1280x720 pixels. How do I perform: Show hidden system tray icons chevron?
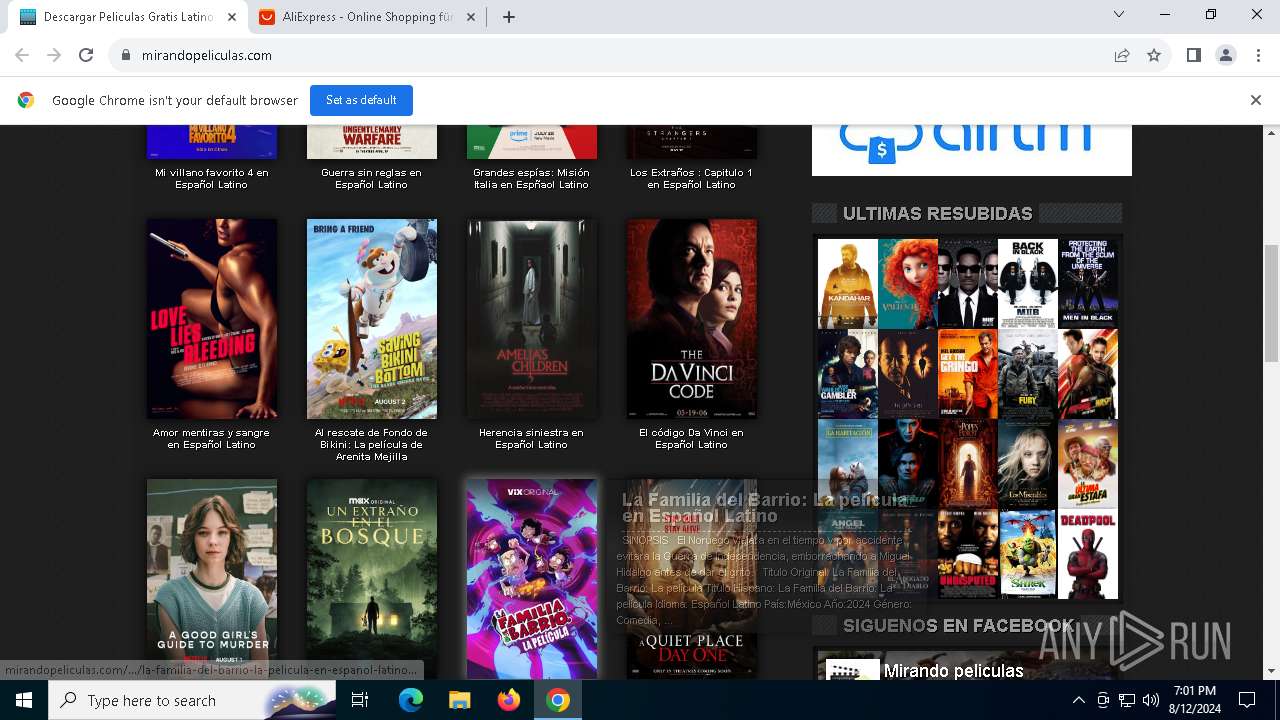[1079, 700]
